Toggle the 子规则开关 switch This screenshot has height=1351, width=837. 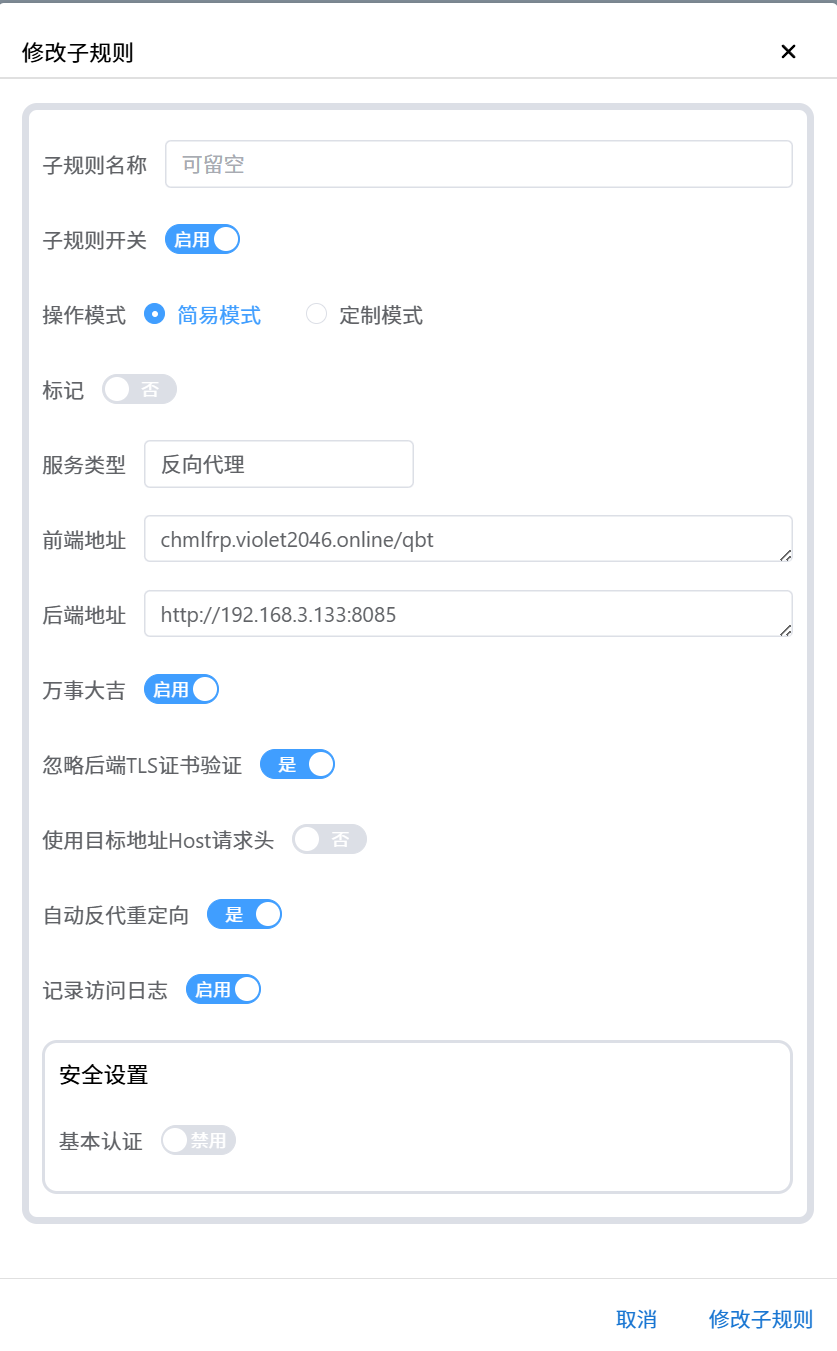pos(202,240)
